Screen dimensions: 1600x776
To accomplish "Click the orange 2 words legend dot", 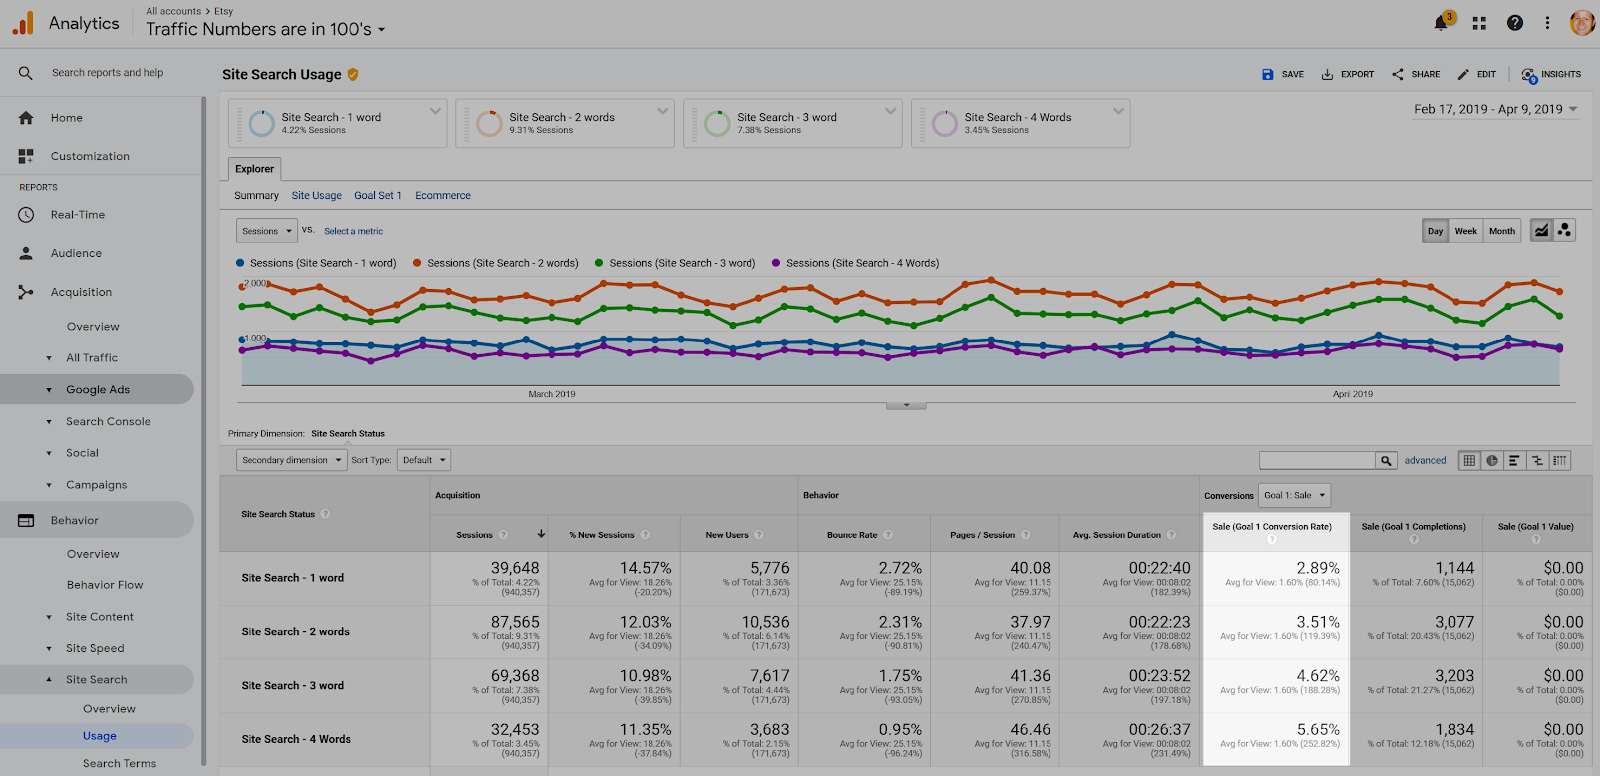I will 417,263.
